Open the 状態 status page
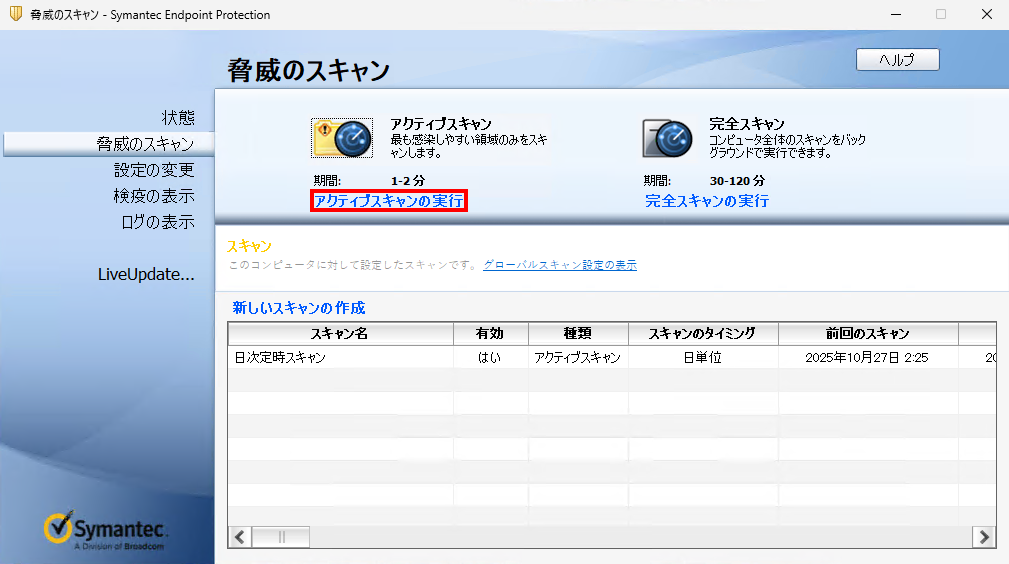The width and height of the screenshot is (1009, 564). (x=178, y=117)
